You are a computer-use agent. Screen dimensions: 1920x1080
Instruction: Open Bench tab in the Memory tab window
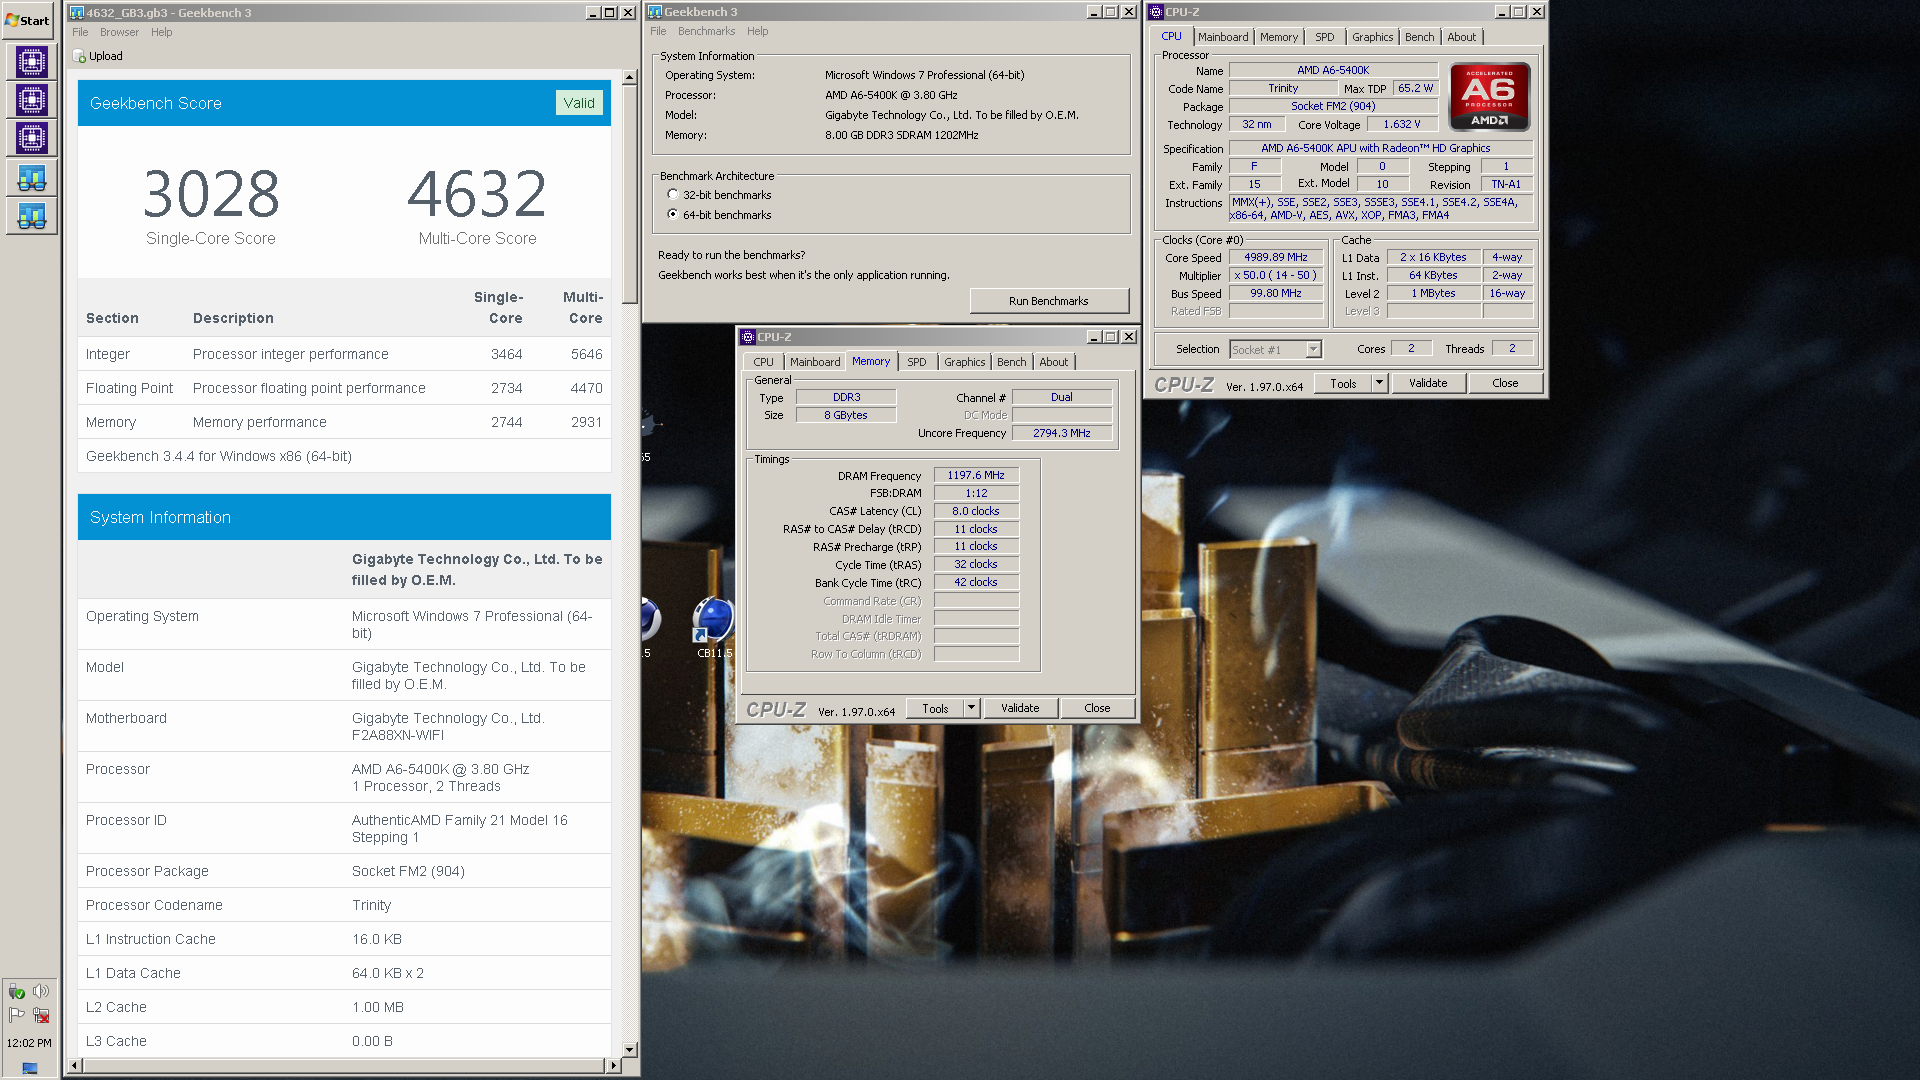(x=1011, y=362)
